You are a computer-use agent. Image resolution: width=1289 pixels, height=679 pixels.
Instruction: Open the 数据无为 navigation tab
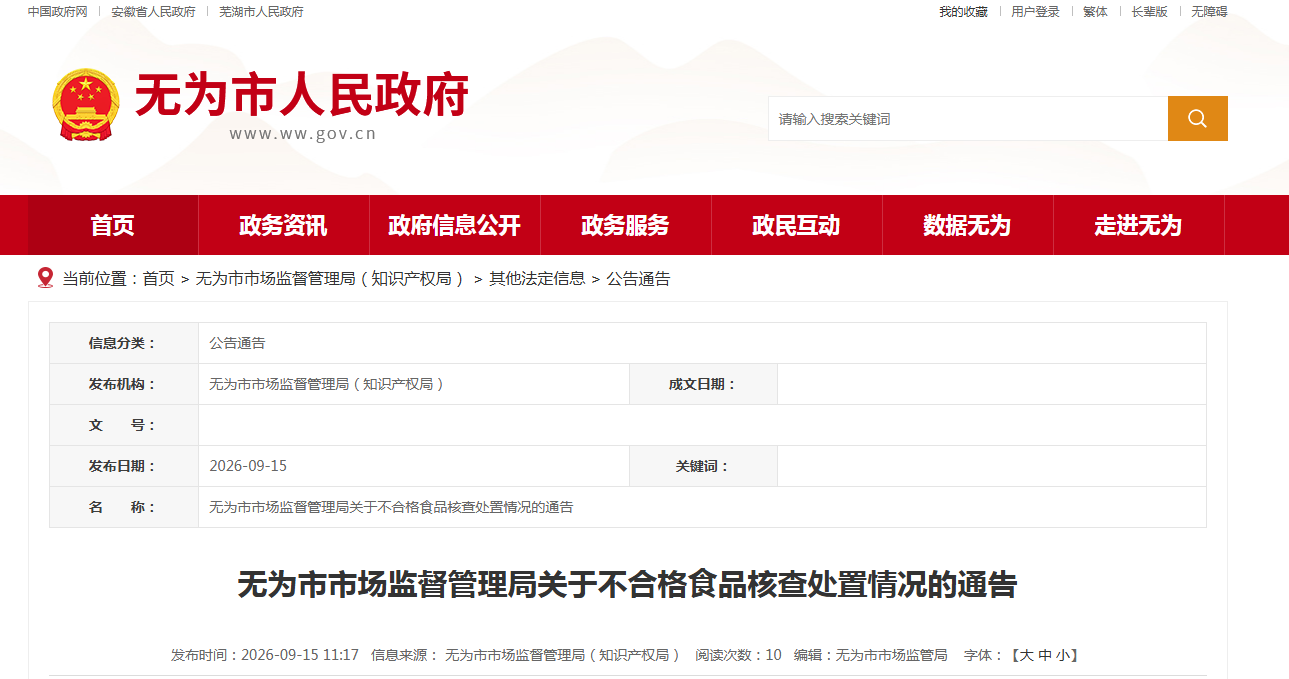[967, 225]
